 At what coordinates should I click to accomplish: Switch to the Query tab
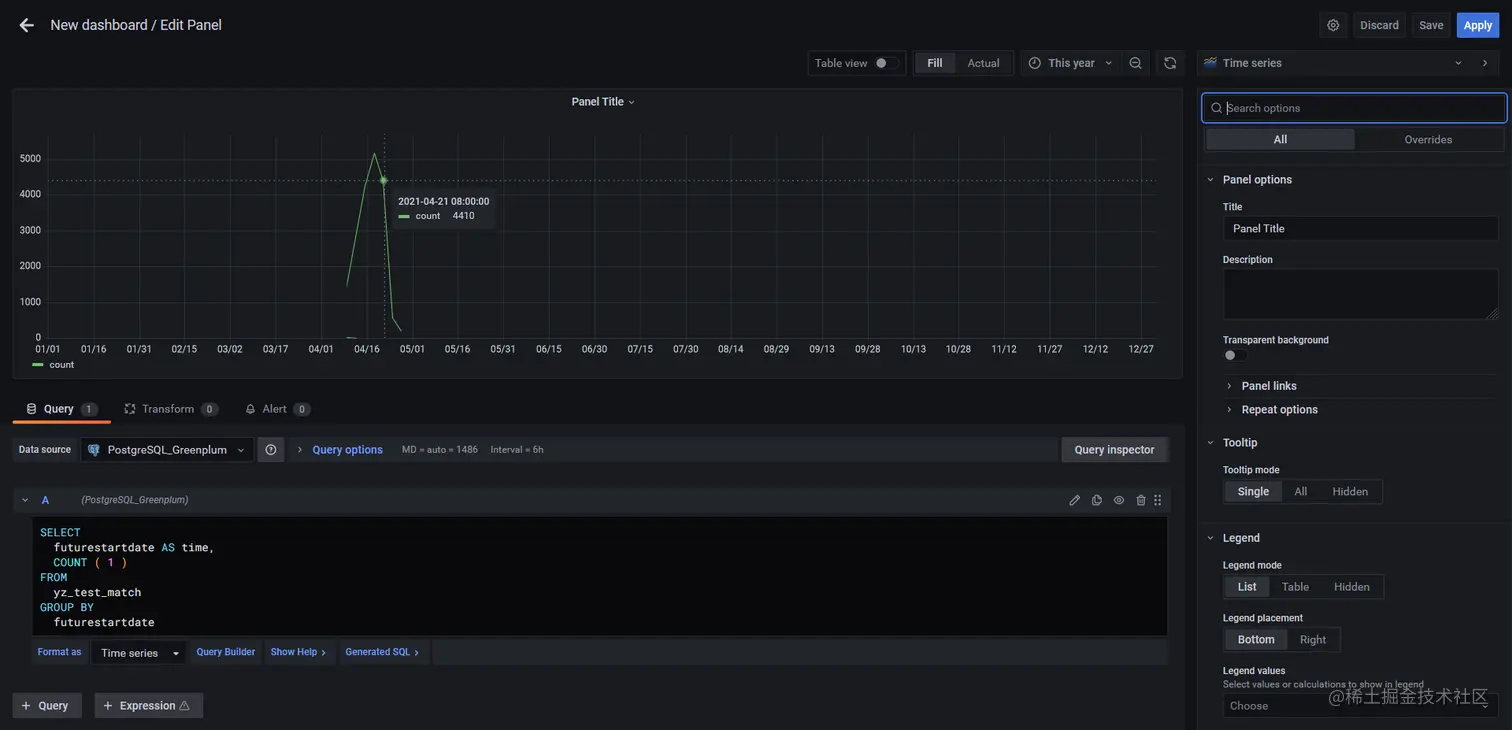click(61, 409)
